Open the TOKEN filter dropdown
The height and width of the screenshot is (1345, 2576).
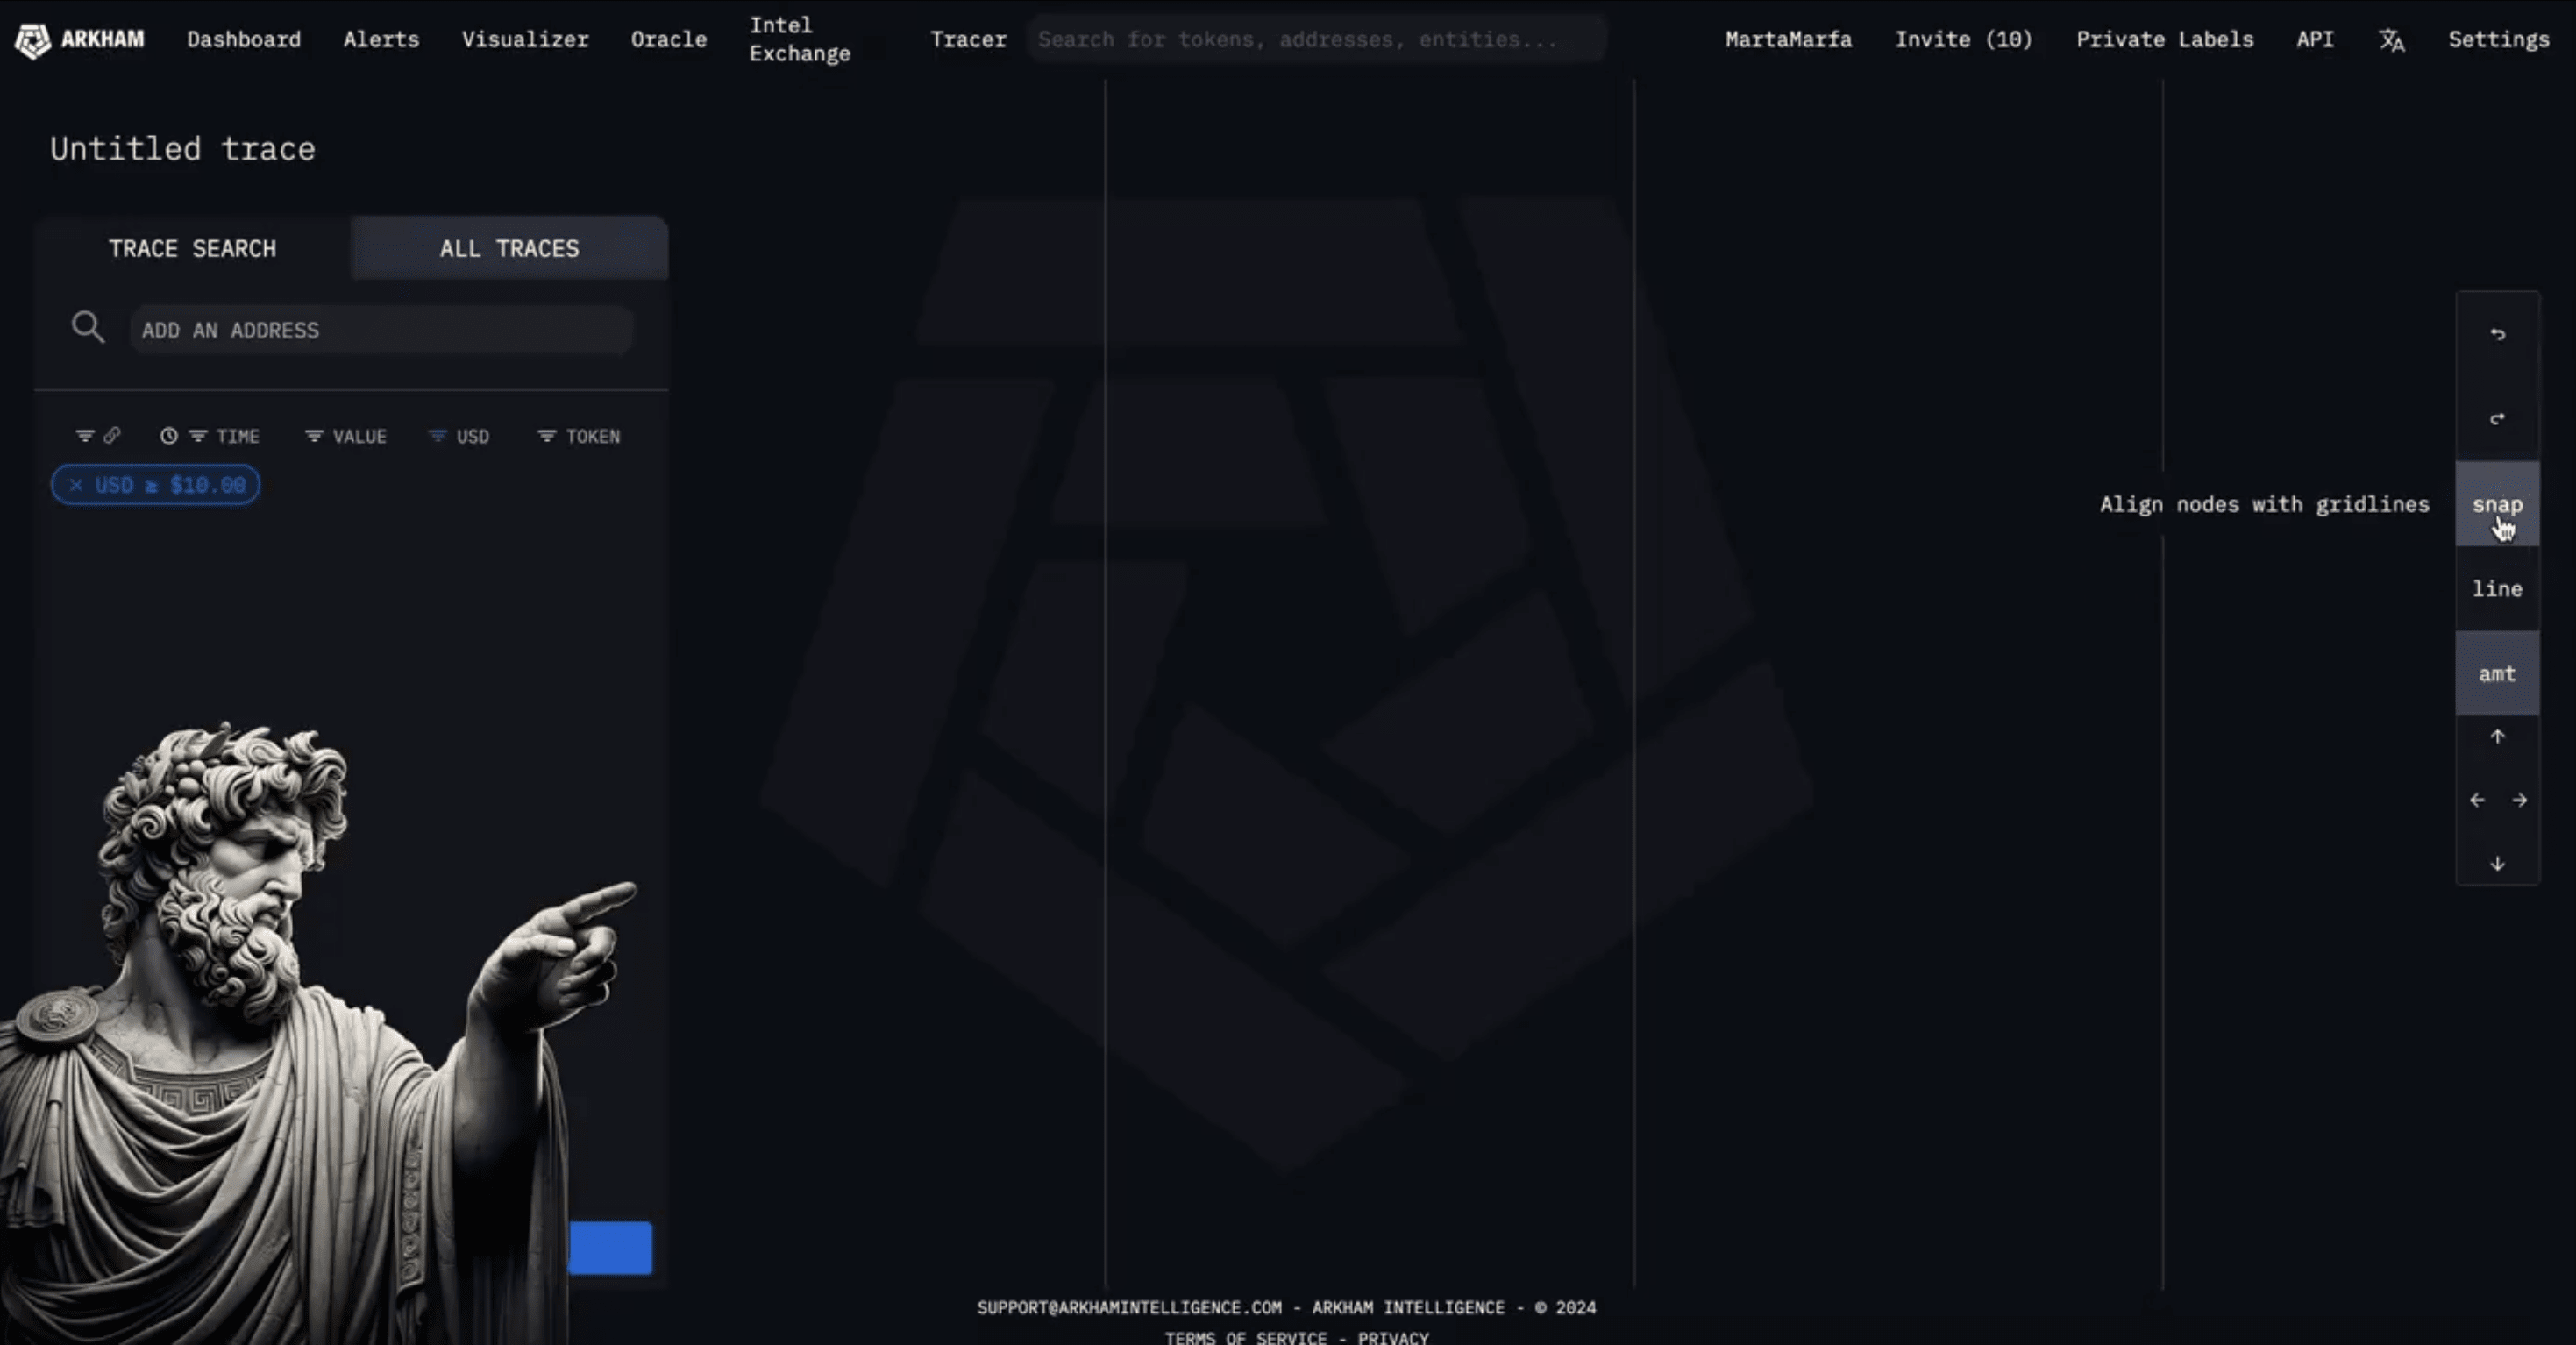pos(579,436)
